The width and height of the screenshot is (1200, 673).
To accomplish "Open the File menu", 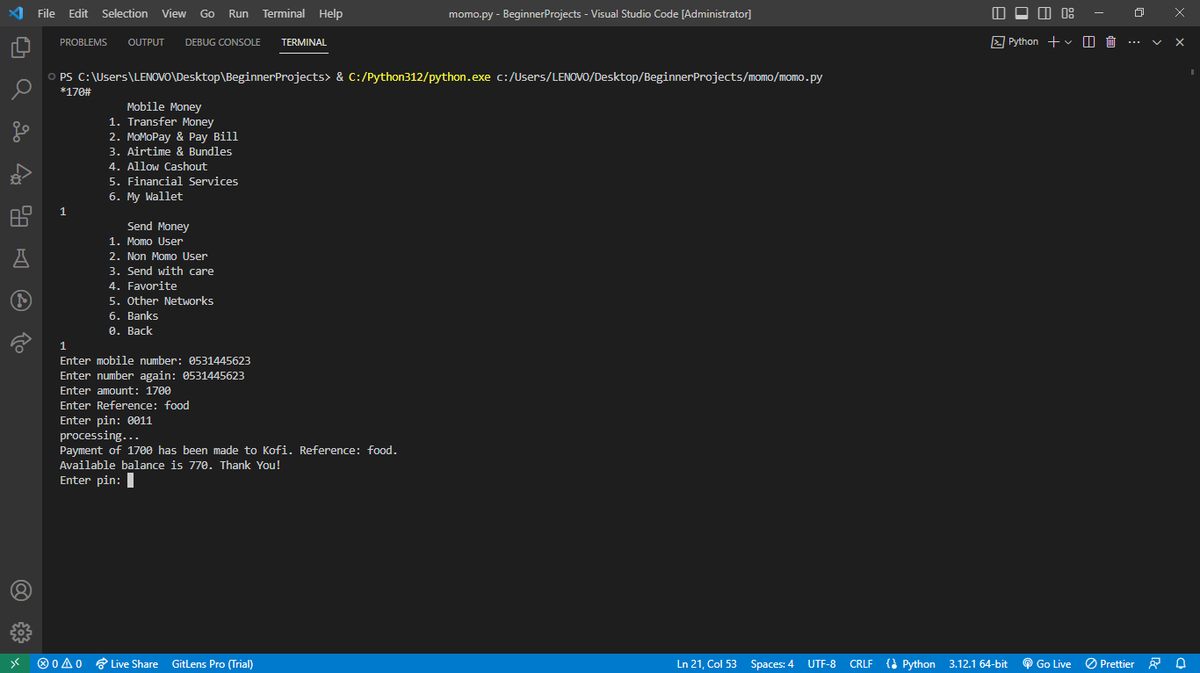I will [x=46, y=13].
